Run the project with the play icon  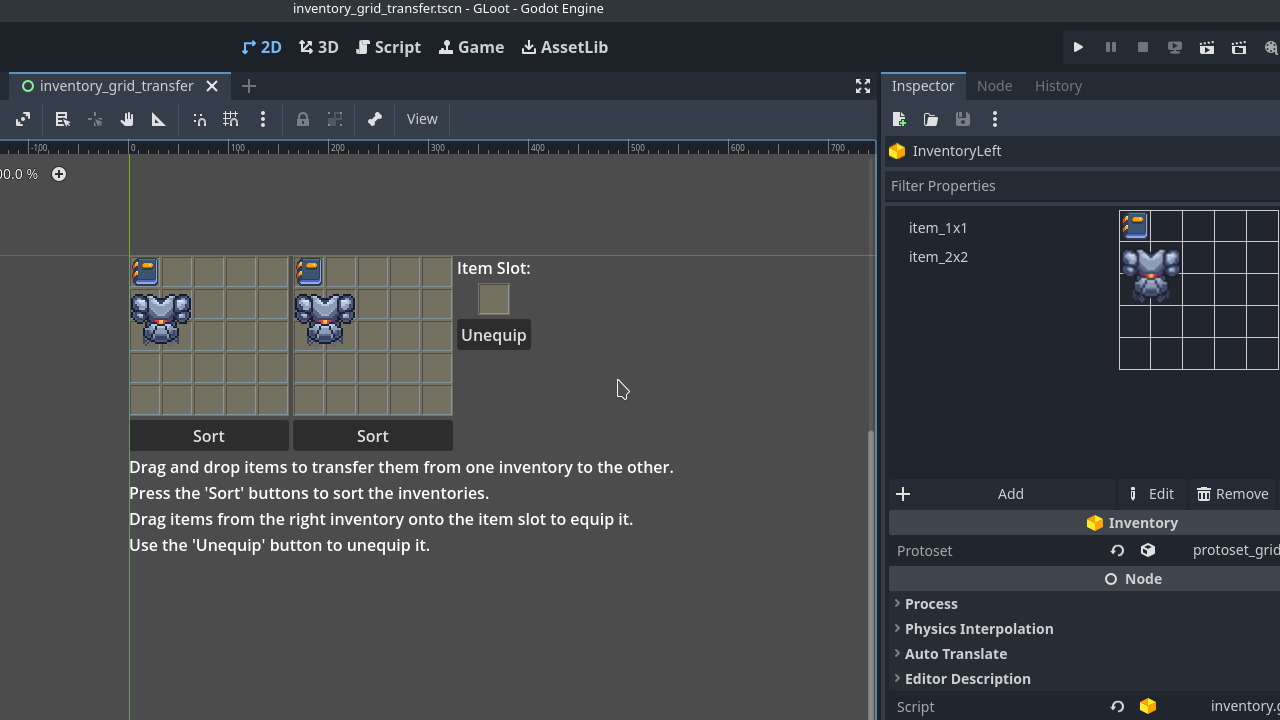pos(1078,47)
